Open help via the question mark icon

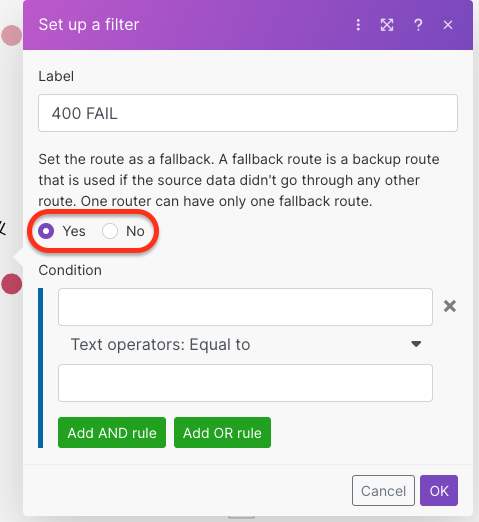(x=418, y=25)
